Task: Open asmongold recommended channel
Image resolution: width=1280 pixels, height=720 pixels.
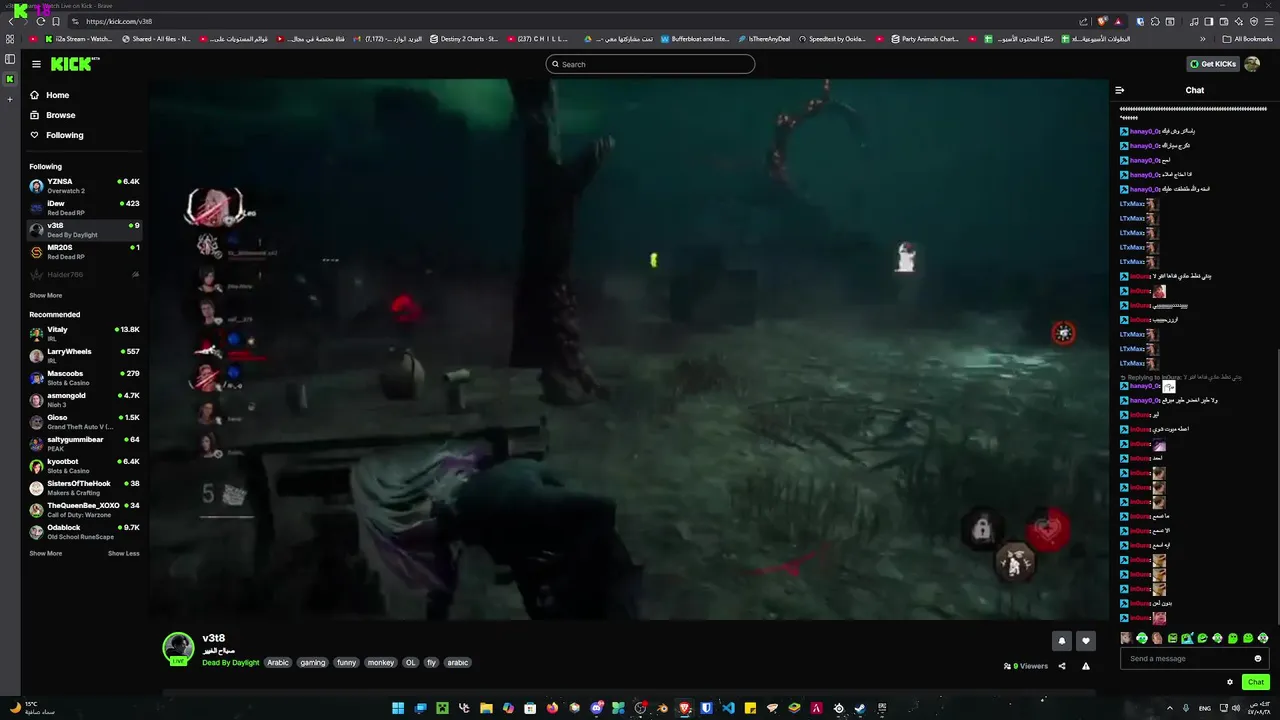Action: tap(84, 400)
